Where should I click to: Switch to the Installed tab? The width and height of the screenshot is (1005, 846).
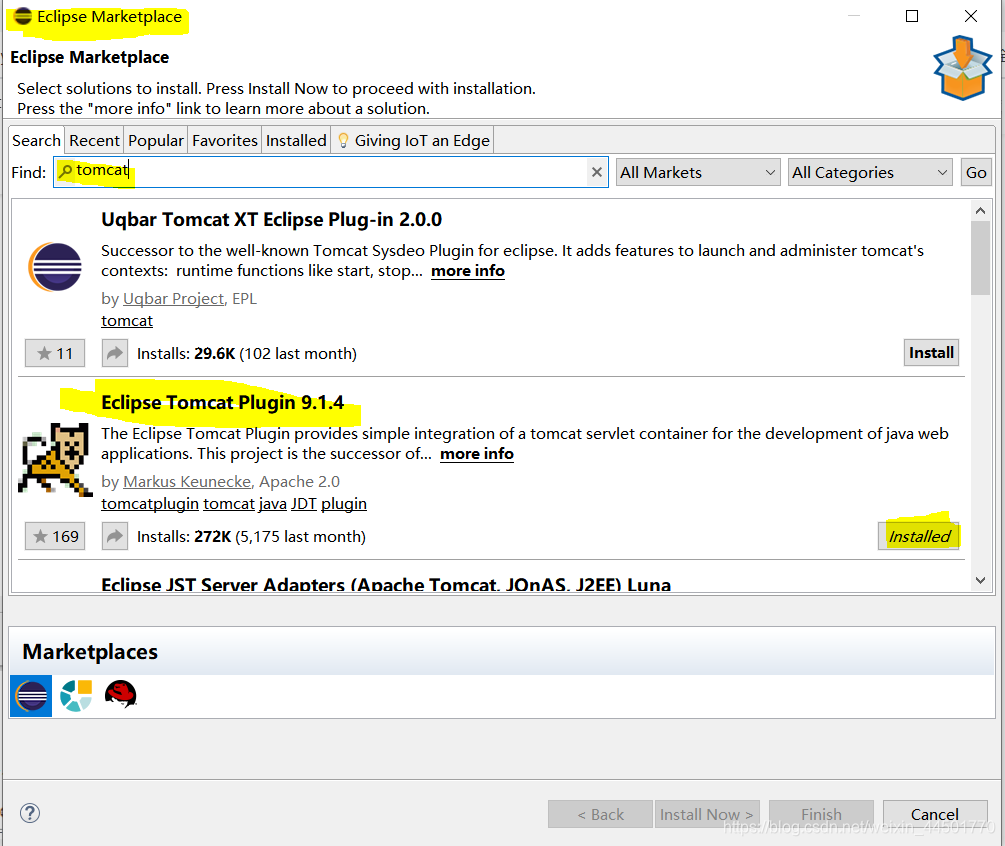tap(296, 140)
